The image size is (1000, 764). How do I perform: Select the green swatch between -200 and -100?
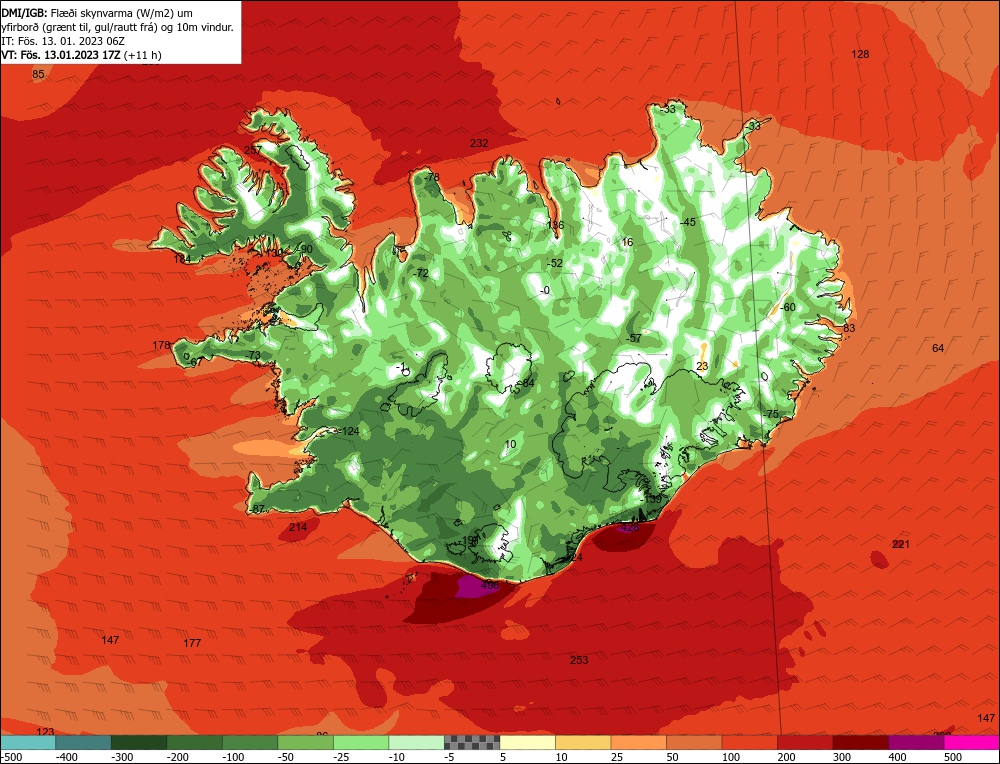(x=195, y=742)
